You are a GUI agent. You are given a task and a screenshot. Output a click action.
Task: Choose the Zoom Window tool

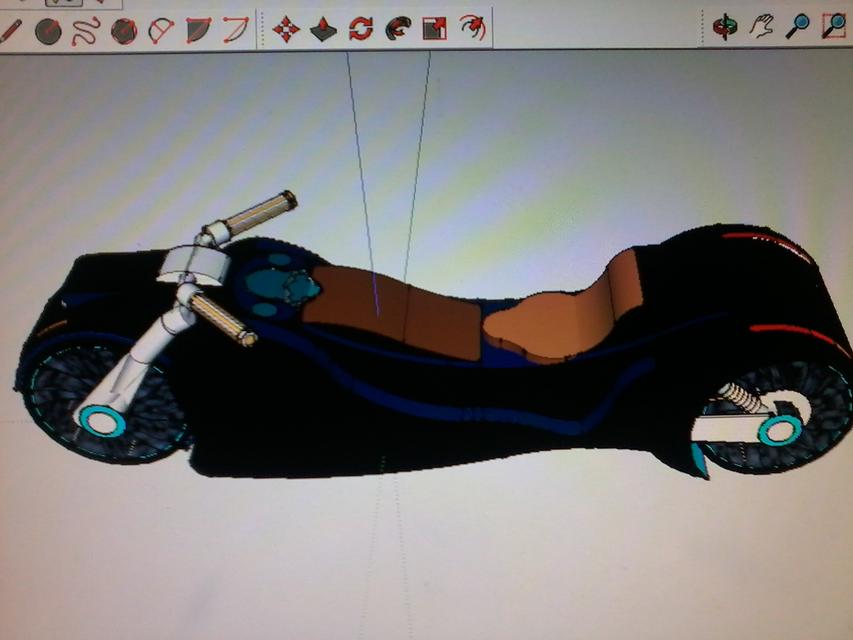(833, 26)
